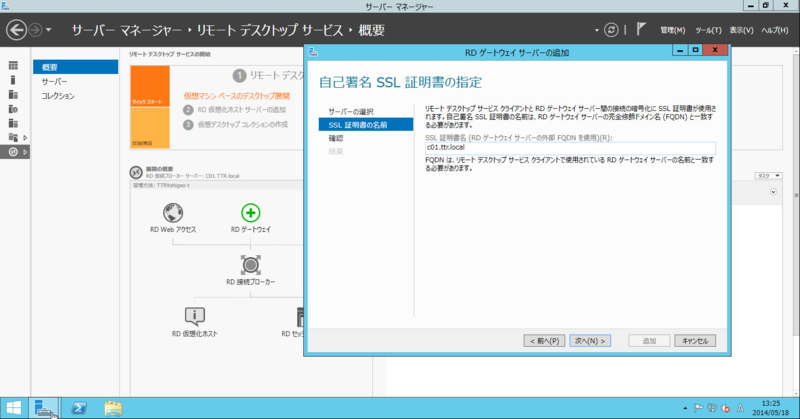
Task: Open the 仮想マシン ベースのデスクトップ展開 link
Action: tap(237, 95)
